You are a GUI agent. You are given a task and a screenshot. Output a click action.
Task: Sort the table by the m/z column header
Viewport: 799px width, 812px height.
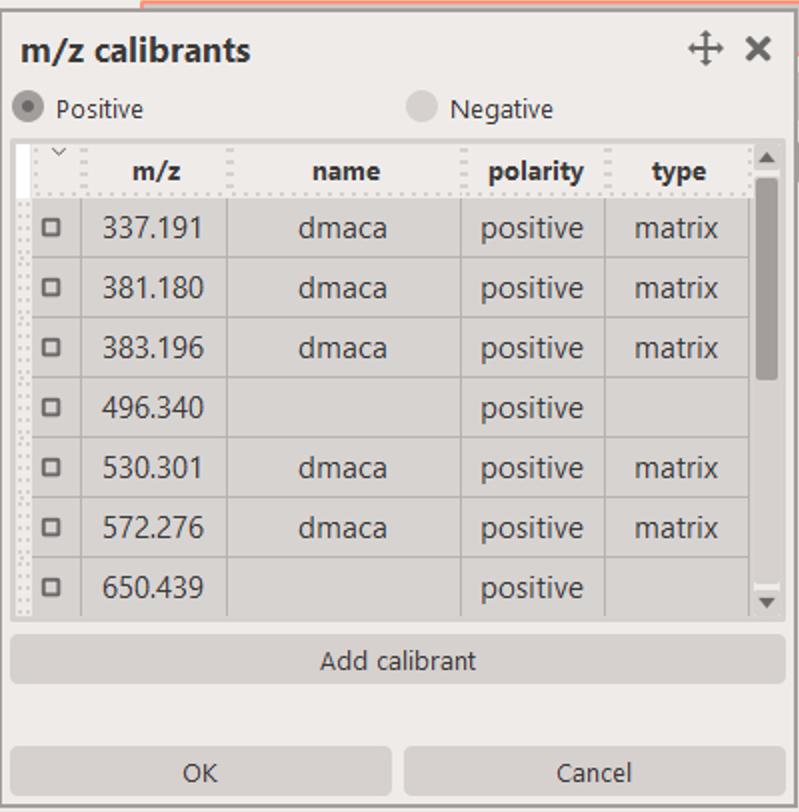click(x=153, y=170)
